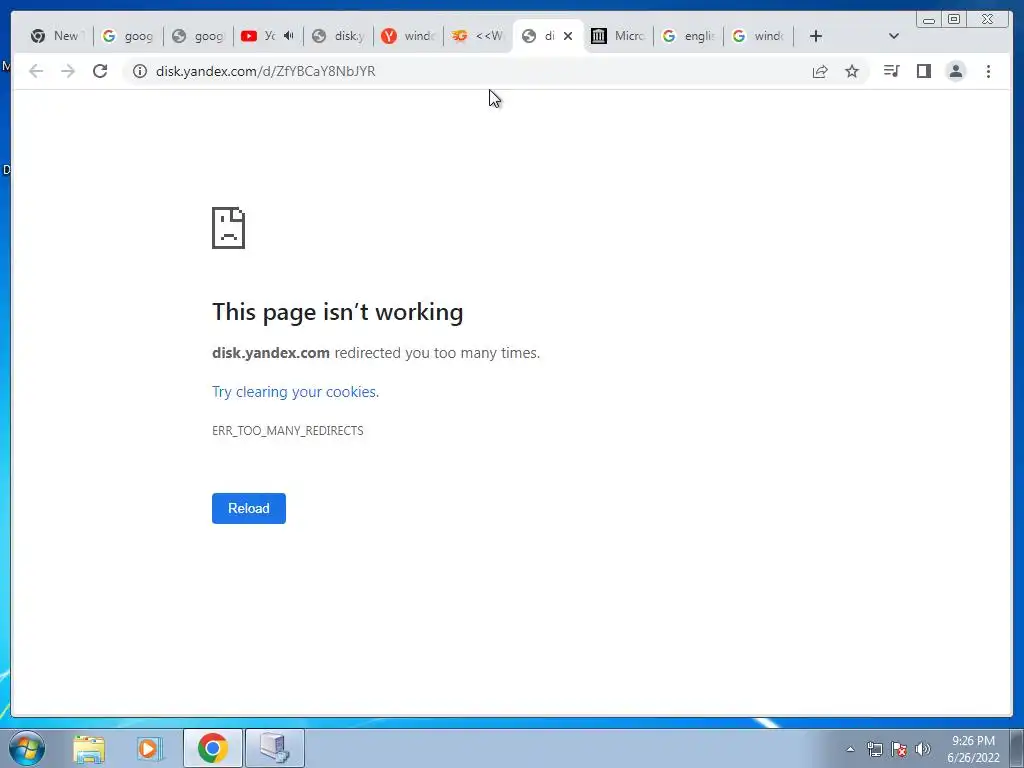Open the Chrome profile avatar

tap(955, 71)
